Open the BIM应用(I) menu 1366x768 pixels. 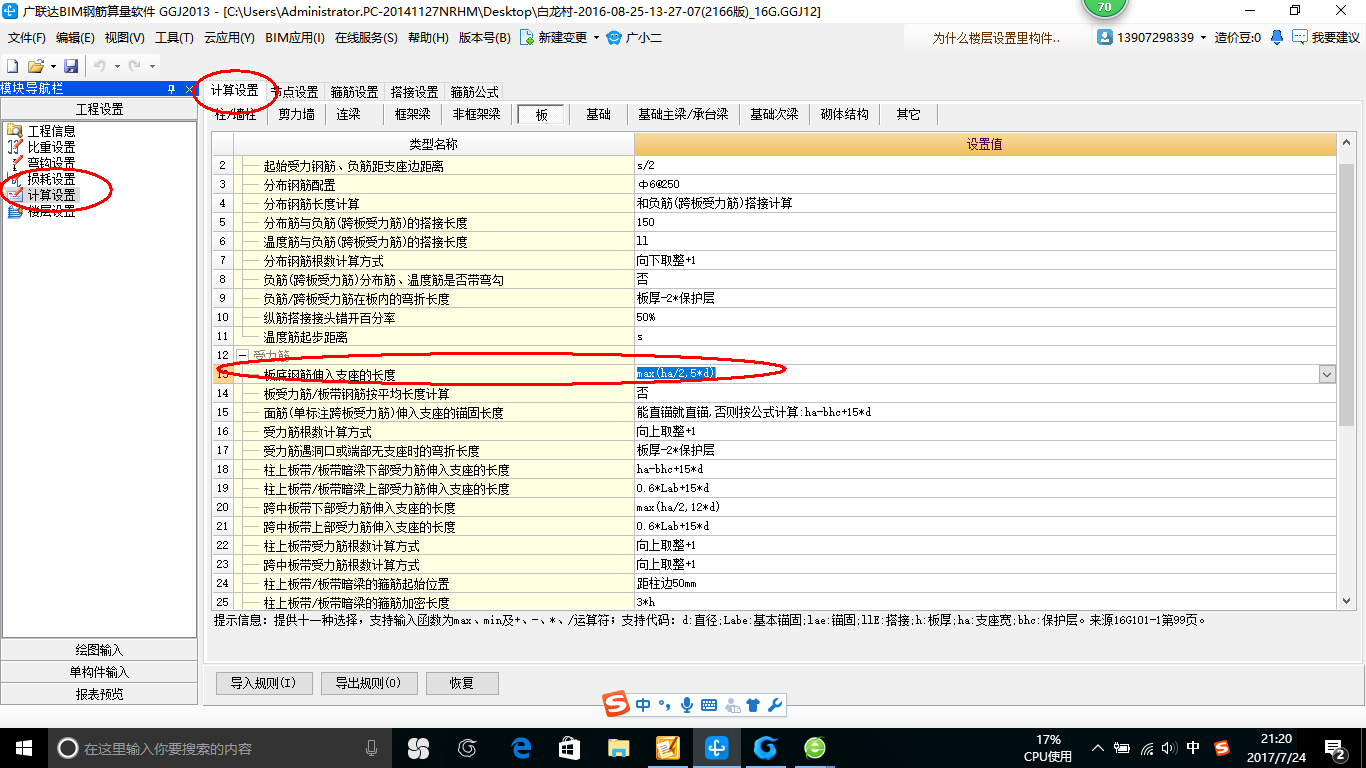(295, 38)
